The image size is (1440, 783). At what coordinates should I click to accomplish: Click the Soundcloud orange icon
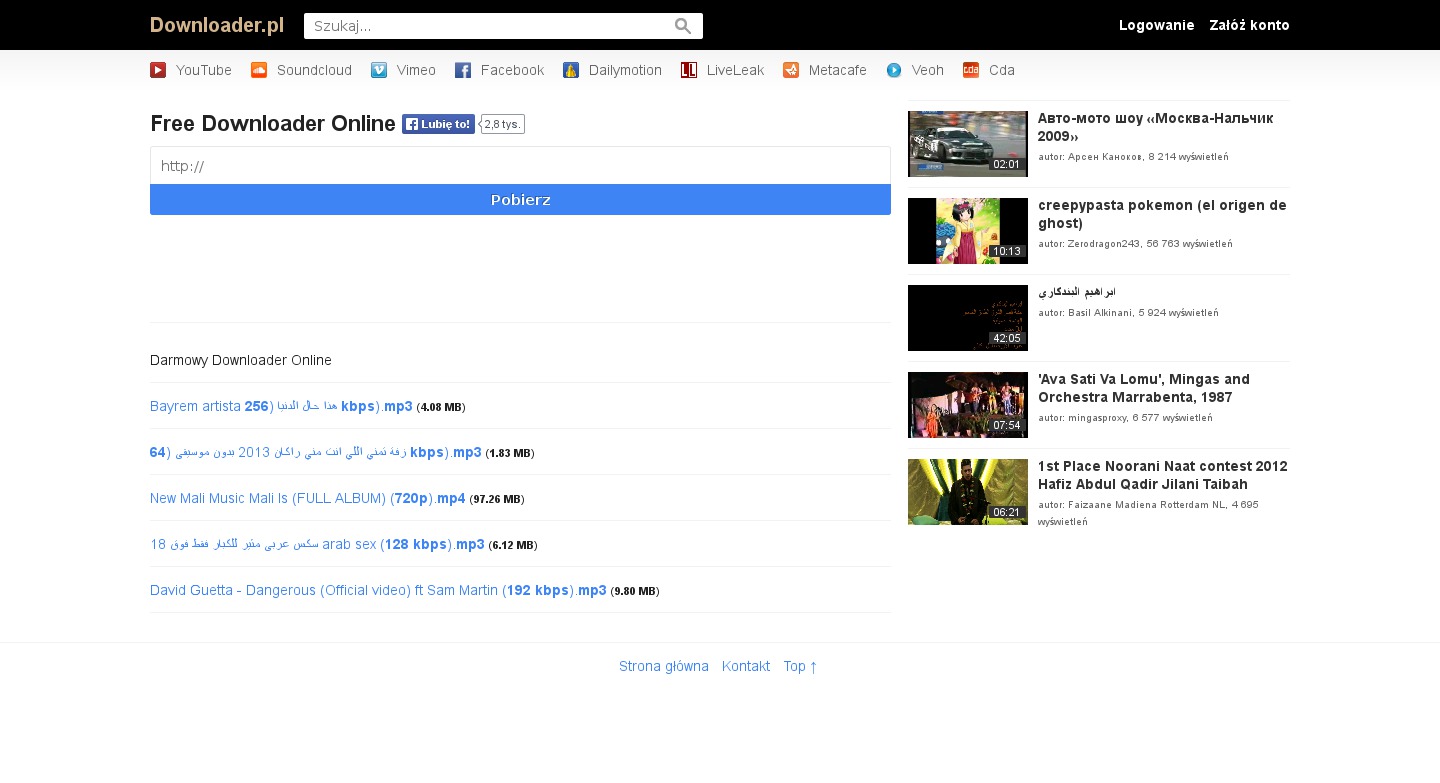pos(259,70)
